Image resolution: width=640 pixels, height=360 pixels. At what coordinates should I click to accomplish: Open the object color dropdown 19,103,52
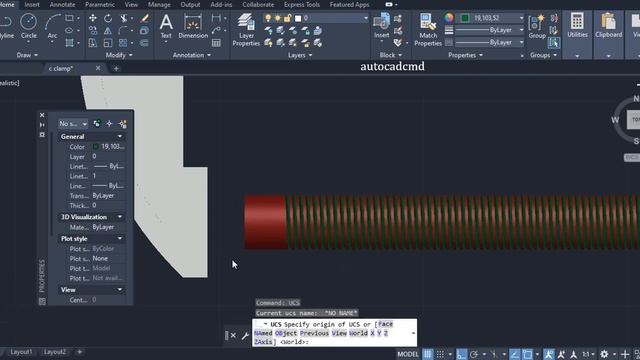pos(492,18)
